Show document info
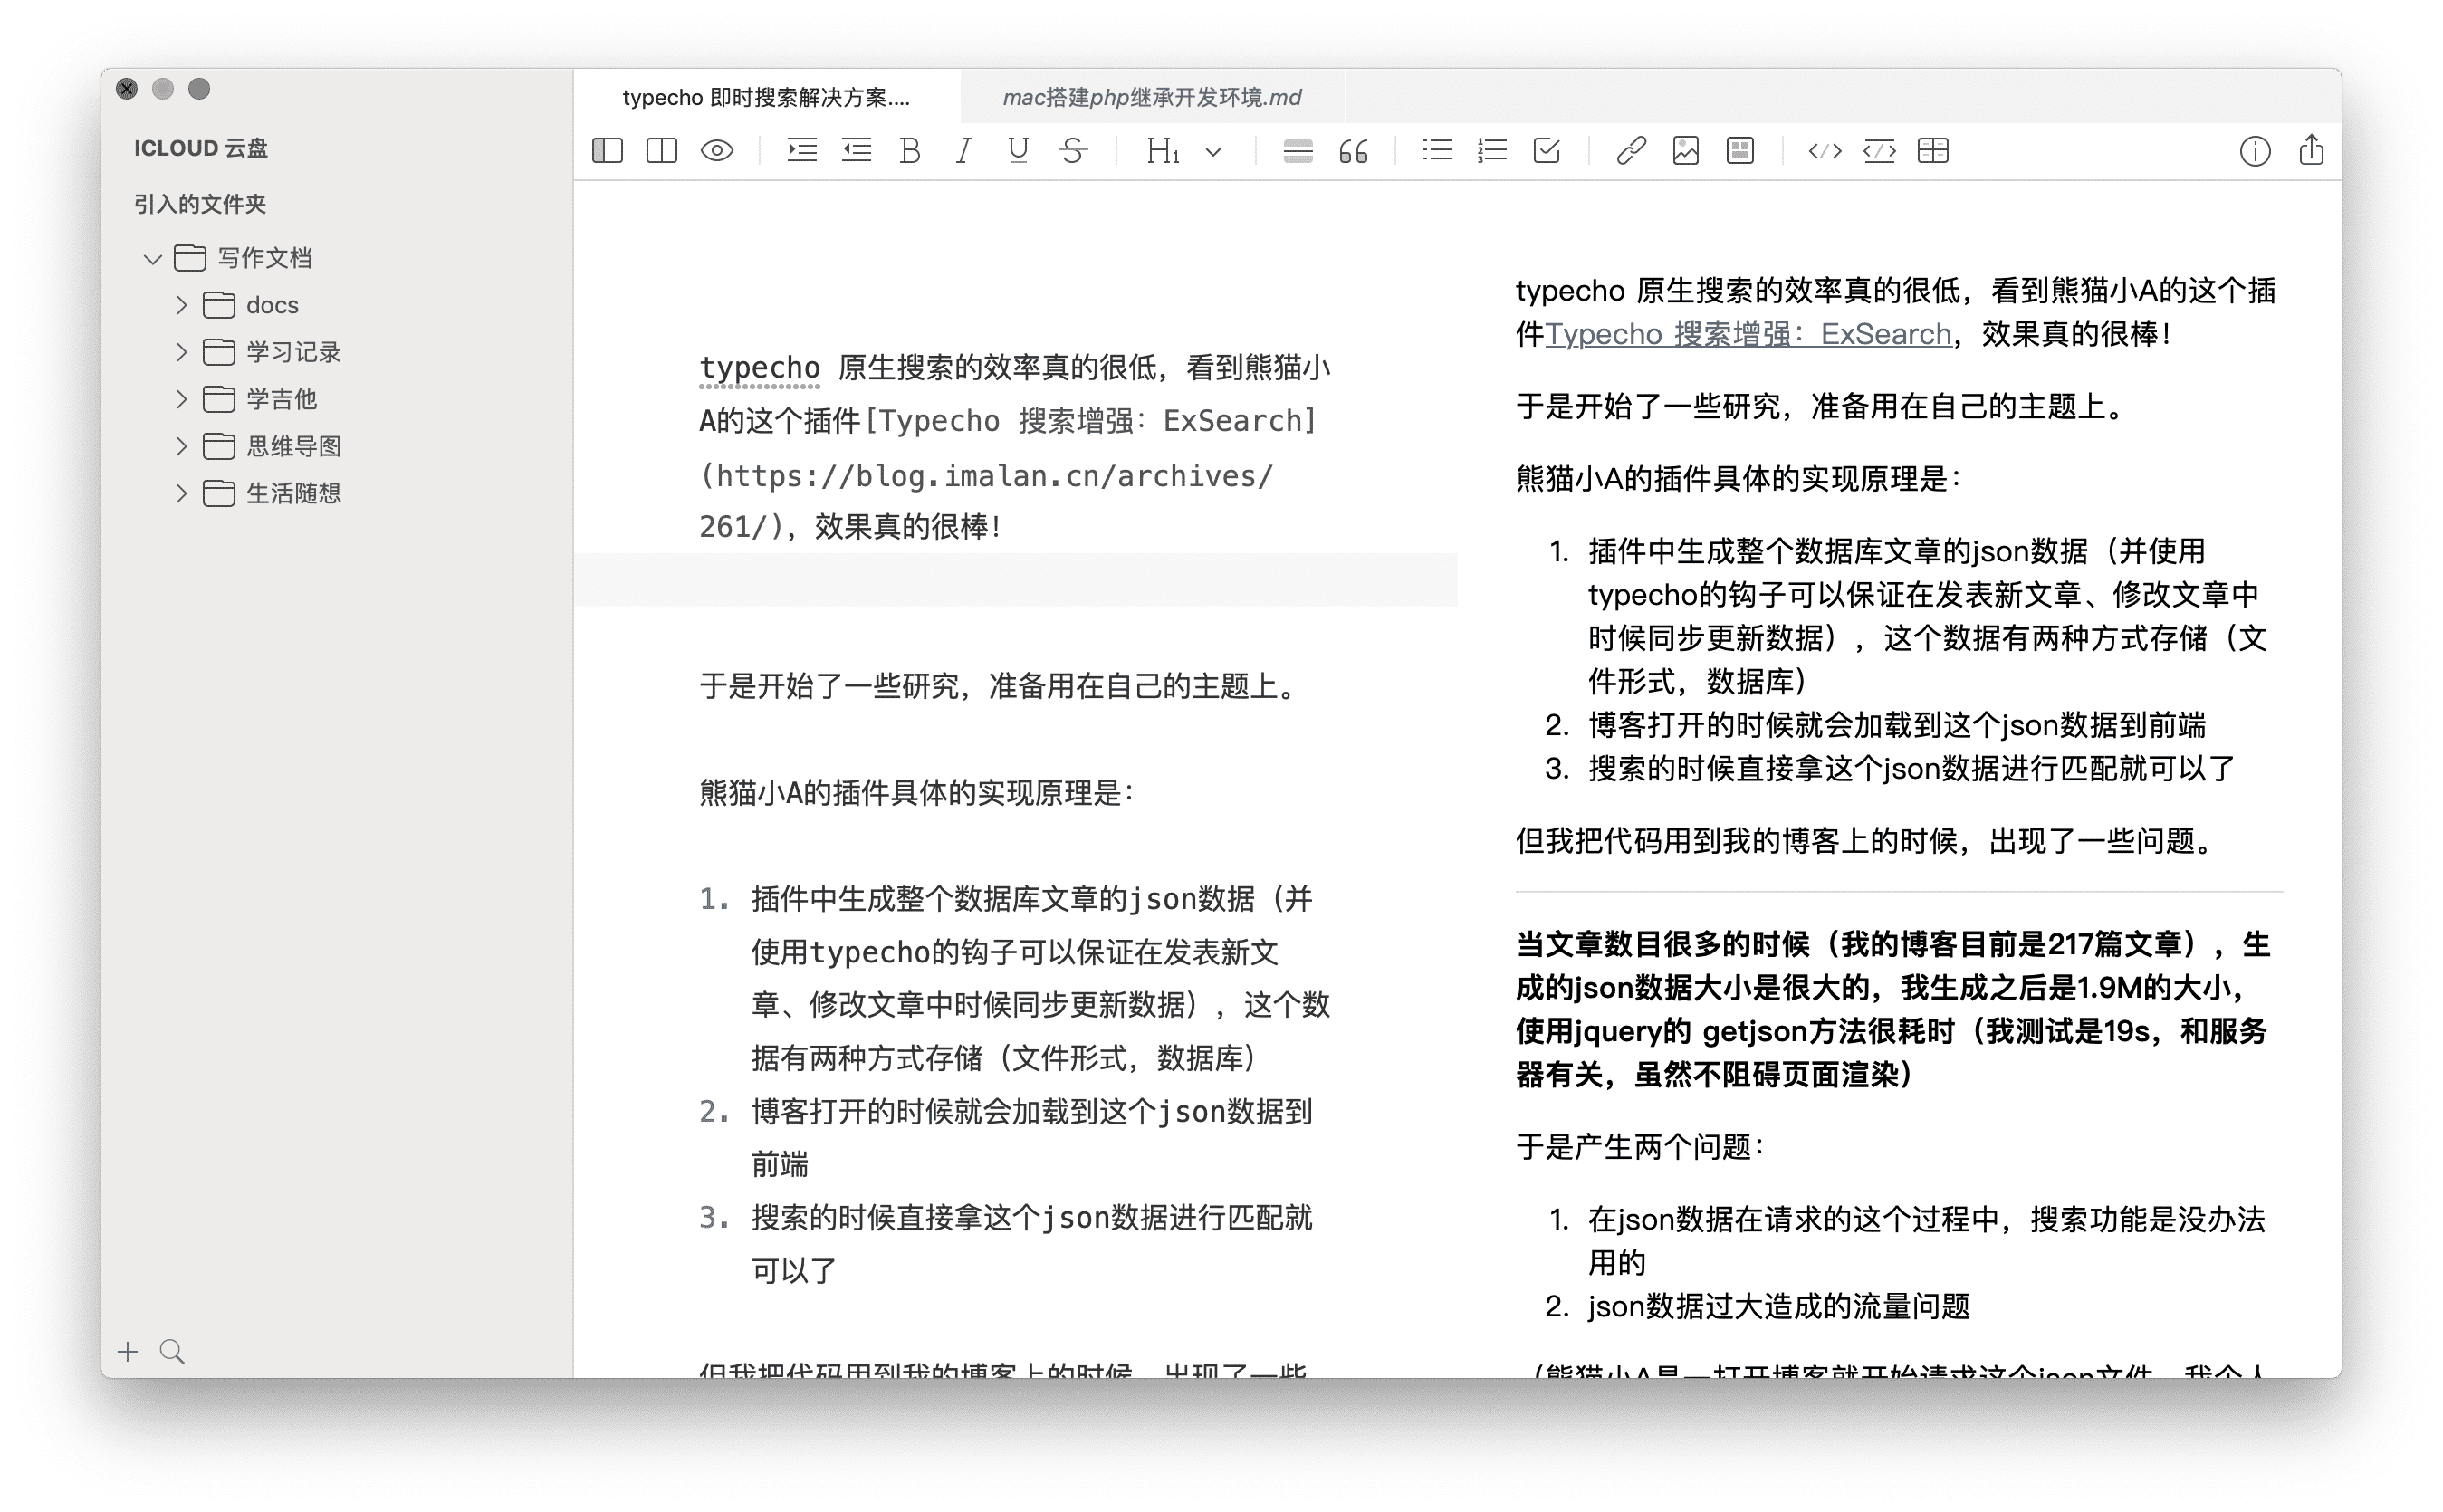Image resolution: width=2443 pixels, height=1512 pixels. pos(2254,151)
